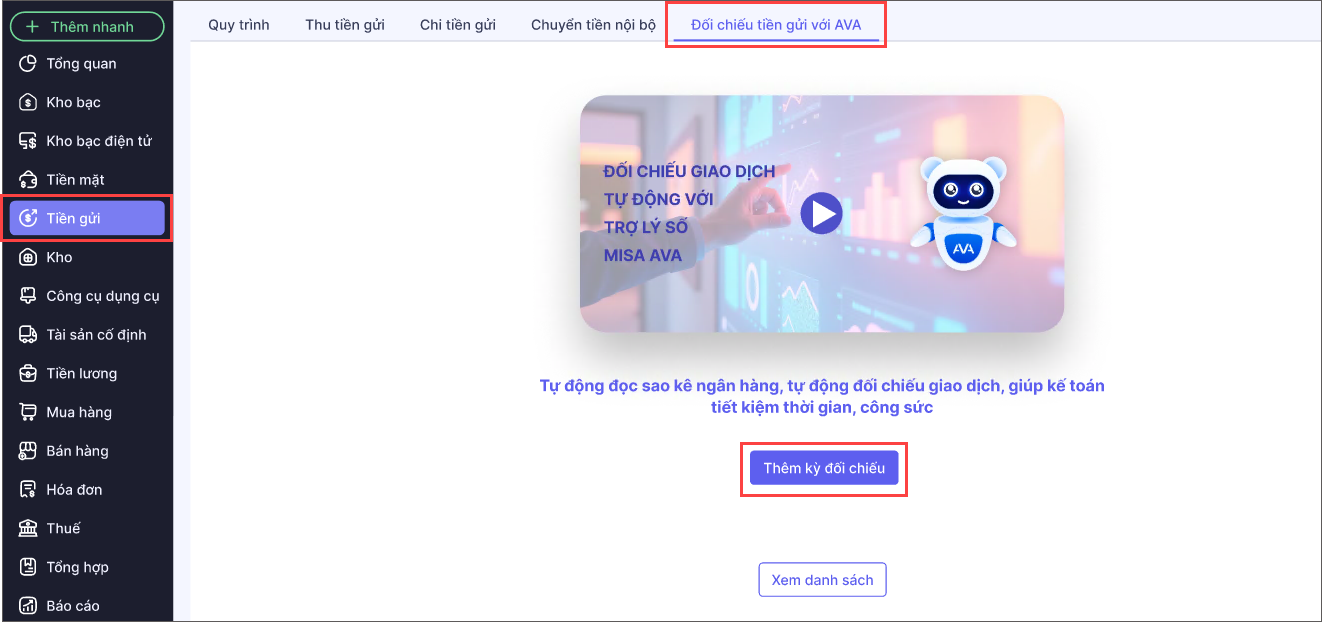This screenshot has width=1322, height=622.
Task: Click the Hóa đơn invoice icon
Action: [28, 490]
